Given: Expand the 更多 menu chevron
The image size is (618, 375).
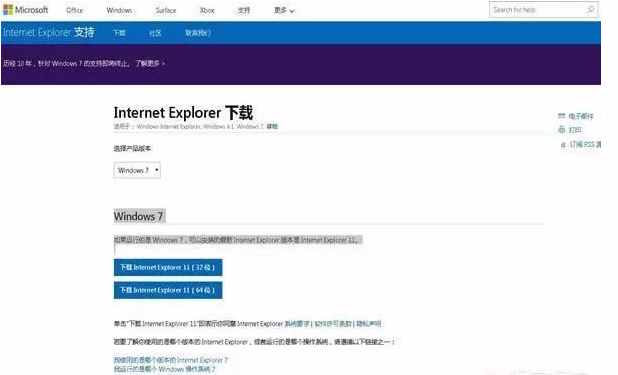Looking at the screenshot, I should (292, 11).
